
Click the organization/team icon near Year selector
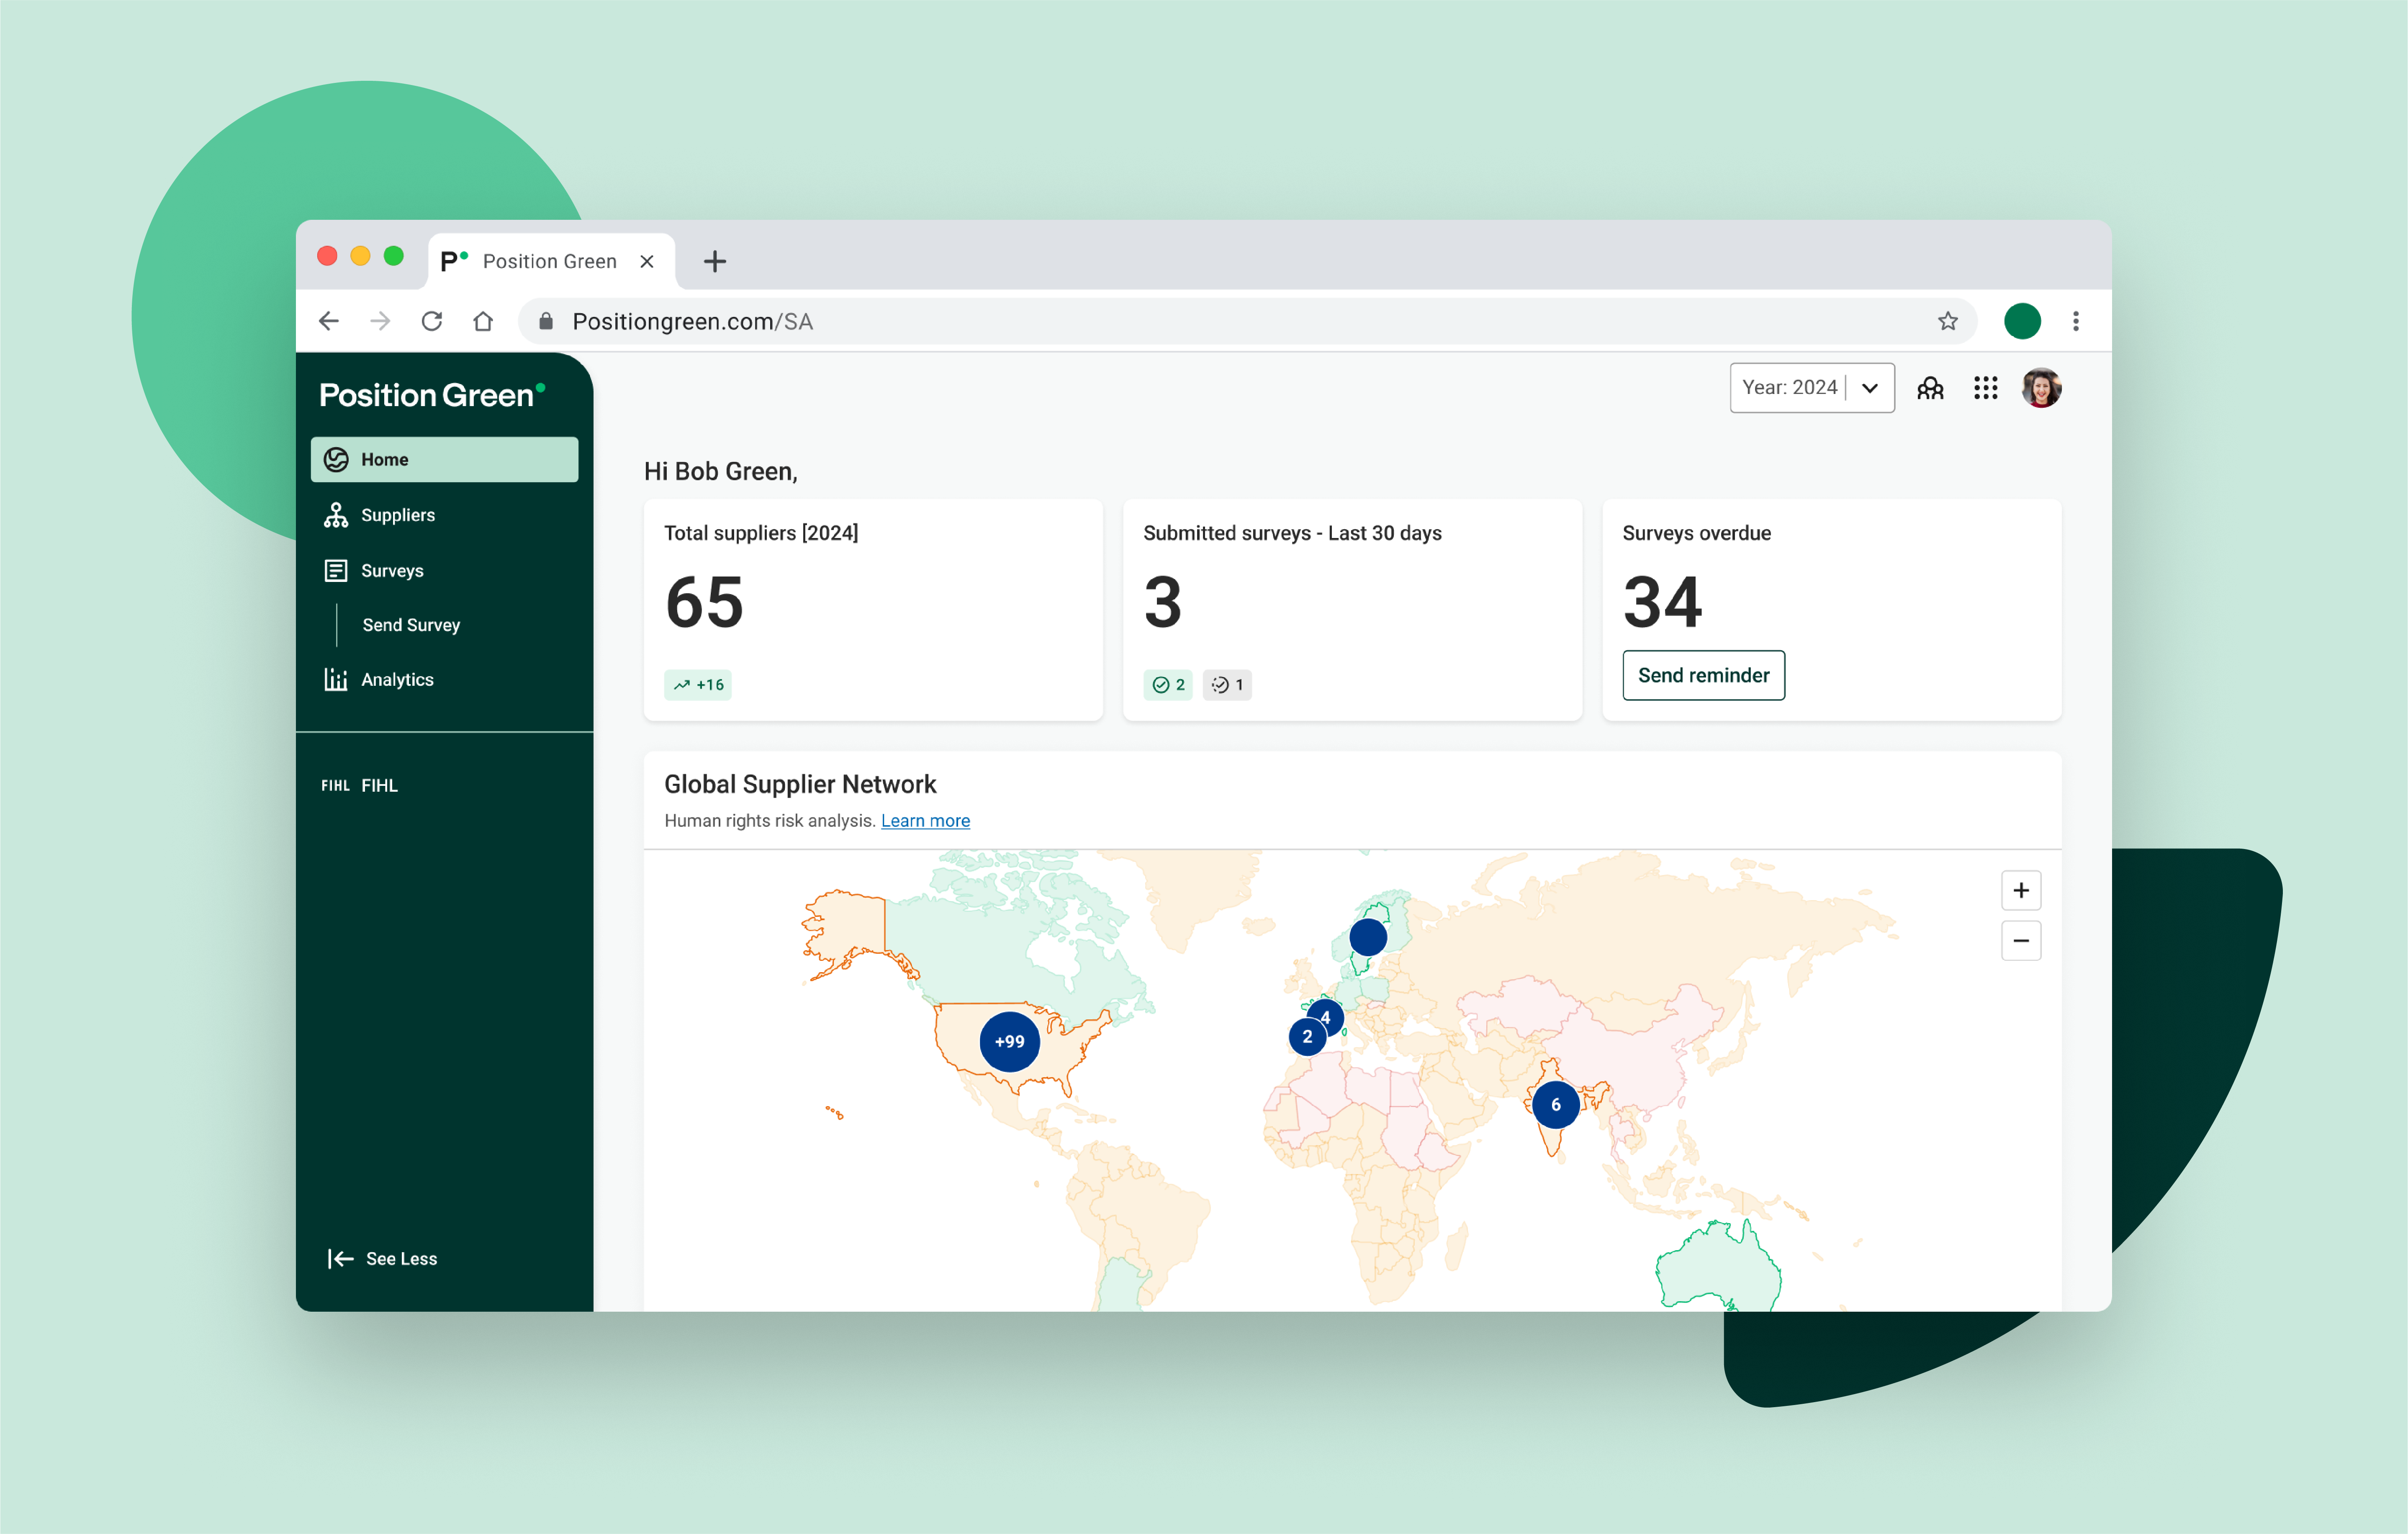click(x=1930, y=388)
